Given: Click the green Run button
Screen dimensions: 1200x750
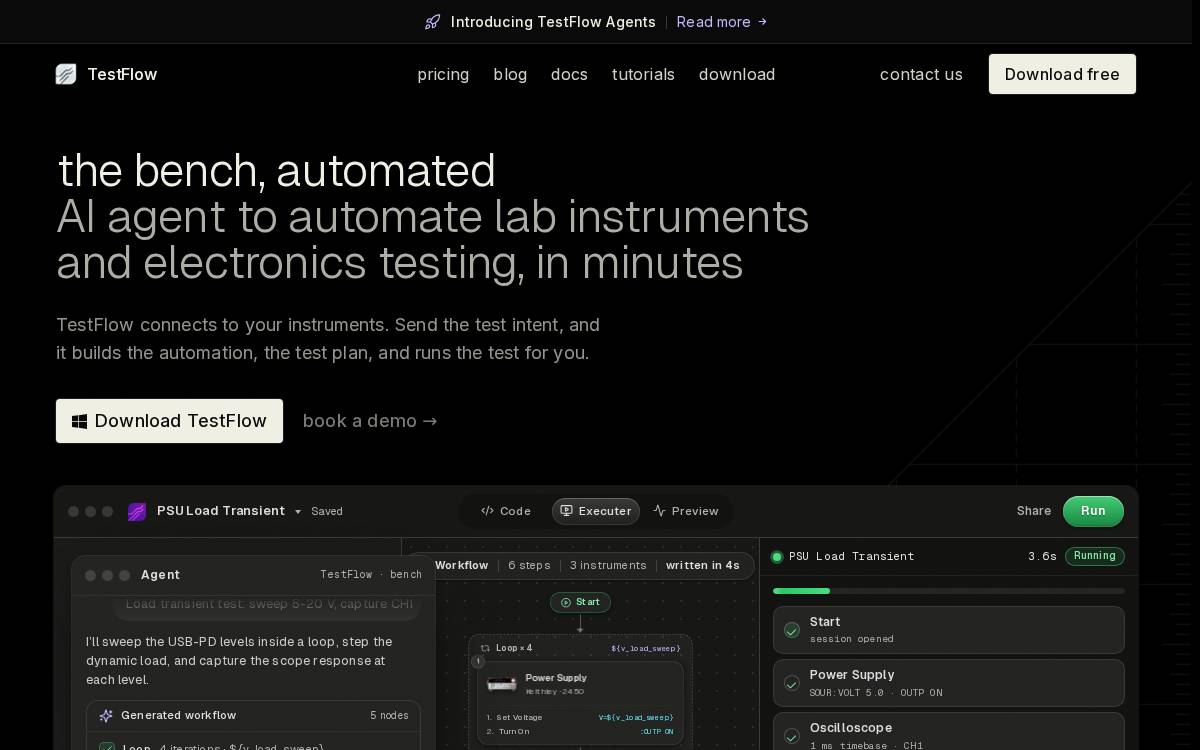Looking at the screenshot, I should click(x=1093, y=511).
